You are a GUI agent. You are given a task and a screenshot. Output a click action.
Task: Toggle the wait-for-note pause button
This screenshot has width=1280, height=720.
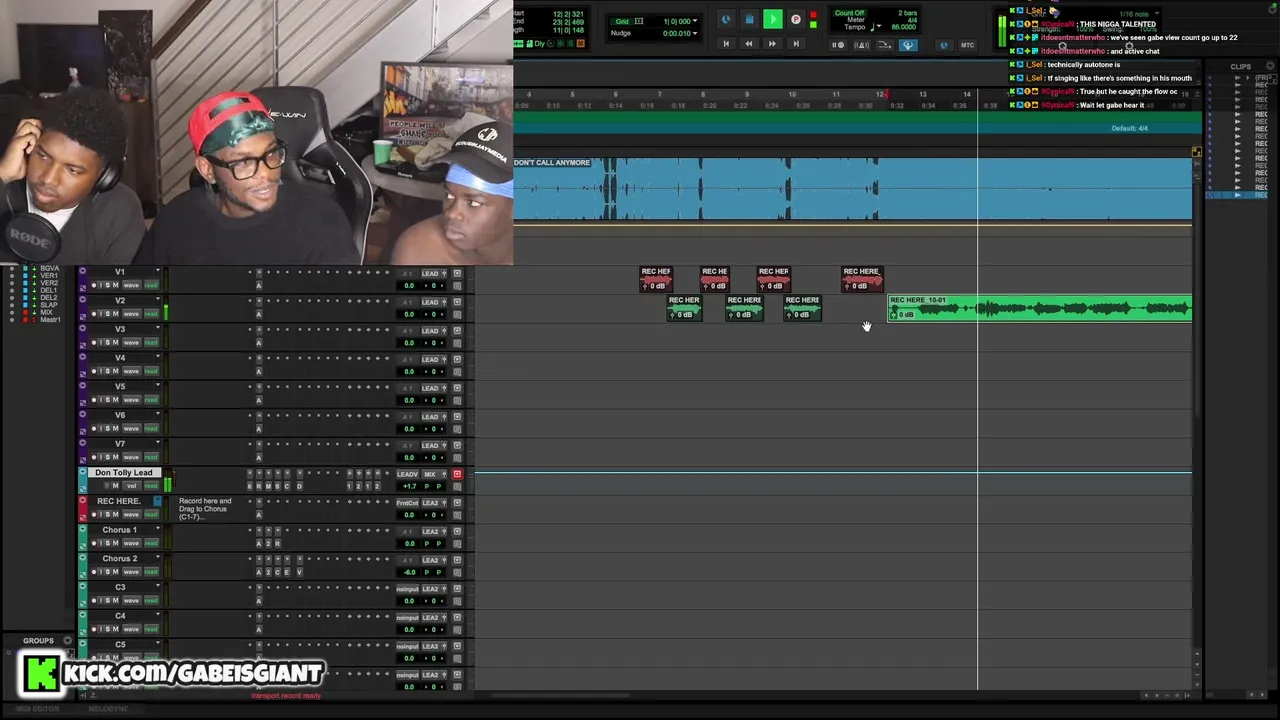tap(839, 45)
